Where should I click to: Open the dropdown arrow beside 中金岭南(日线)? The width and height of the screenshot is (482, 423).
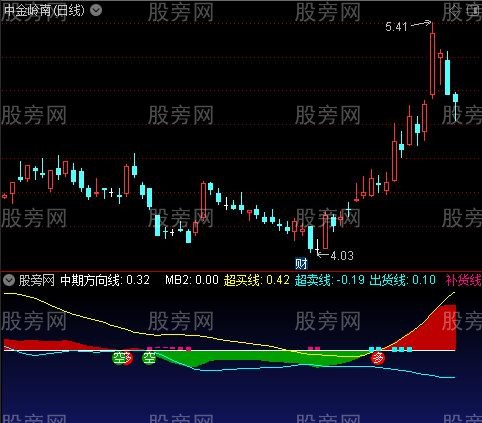click(x=96, y=11)
